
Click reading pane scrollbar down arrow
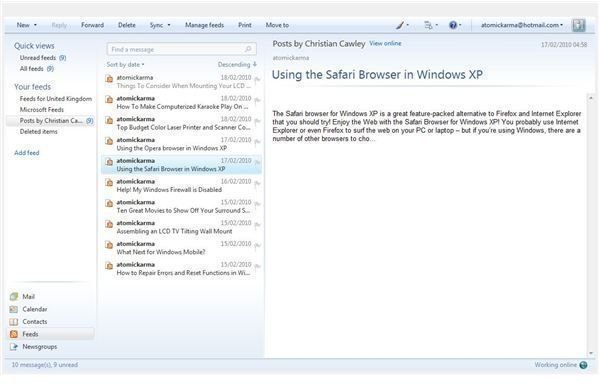[591, 353]
